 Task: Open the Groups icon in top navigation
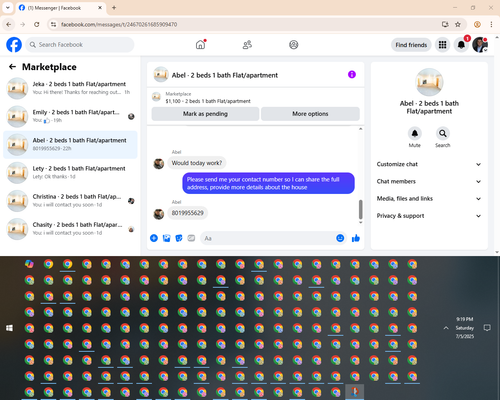294,45
